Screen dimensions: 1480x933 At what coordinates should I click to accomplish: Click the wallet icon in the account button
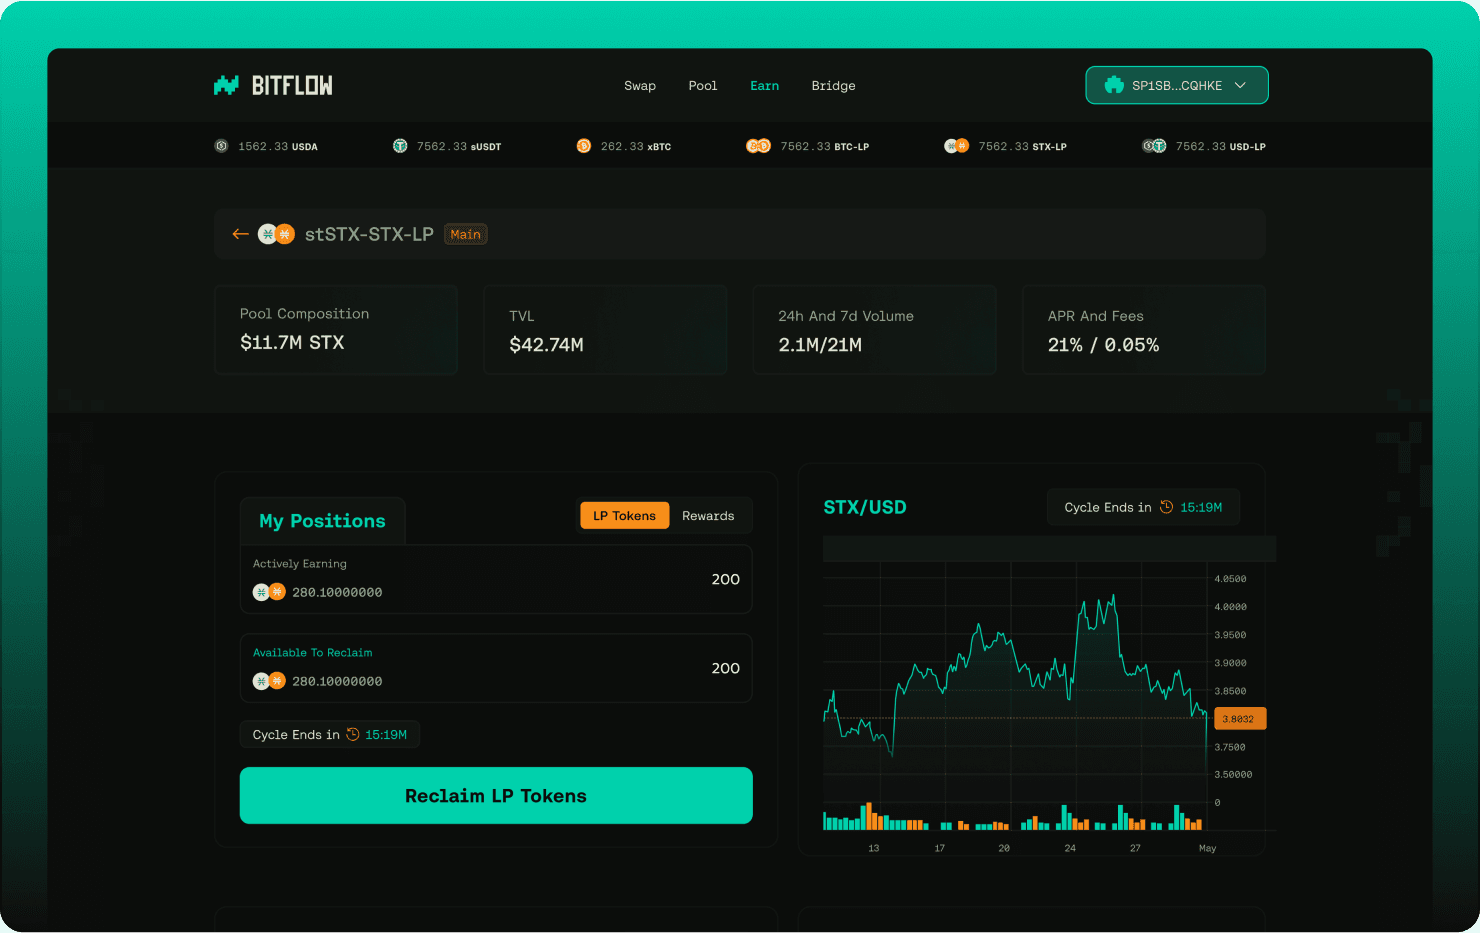(x=1112, y=85)
